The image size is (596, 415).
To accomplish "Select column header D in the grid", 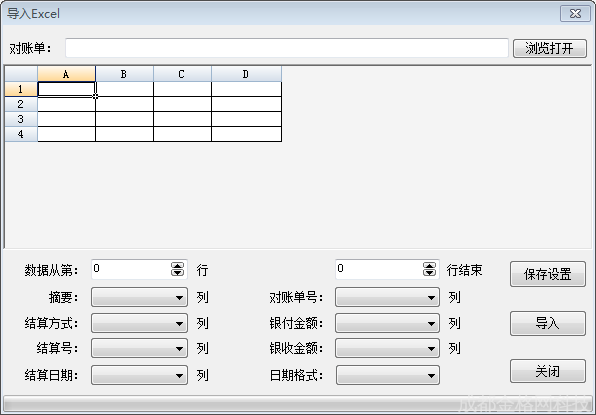I will 246,74.
